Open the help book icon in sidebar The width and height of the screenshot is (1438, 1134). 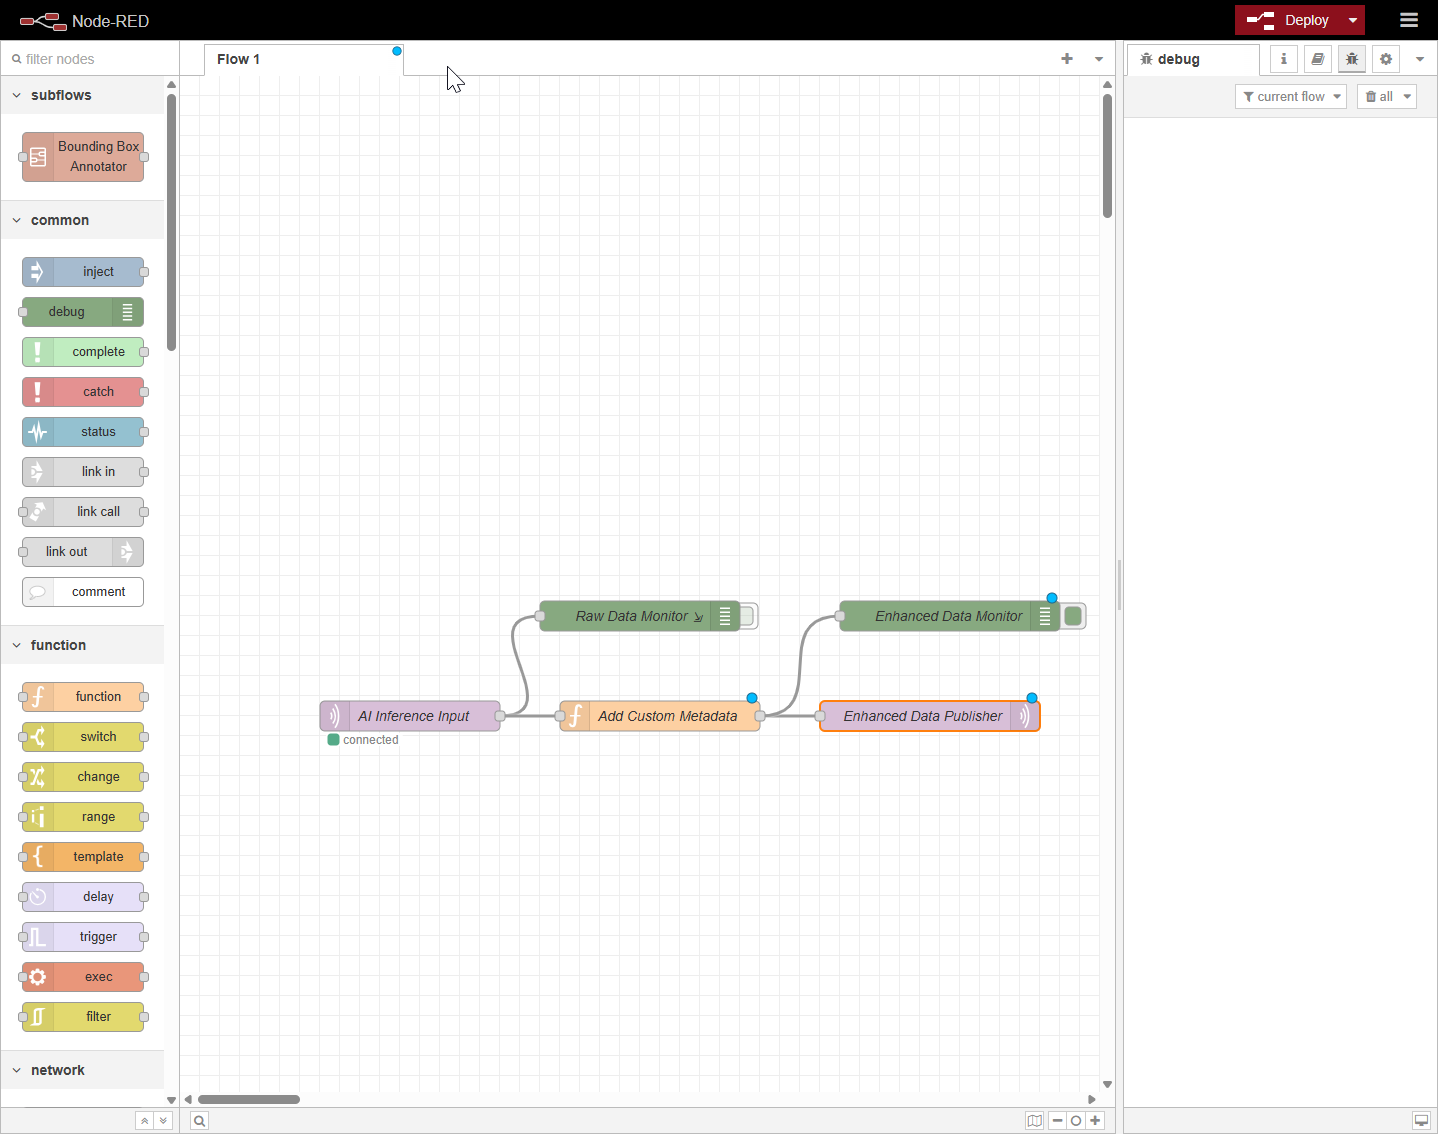[x=1317, y=58]
